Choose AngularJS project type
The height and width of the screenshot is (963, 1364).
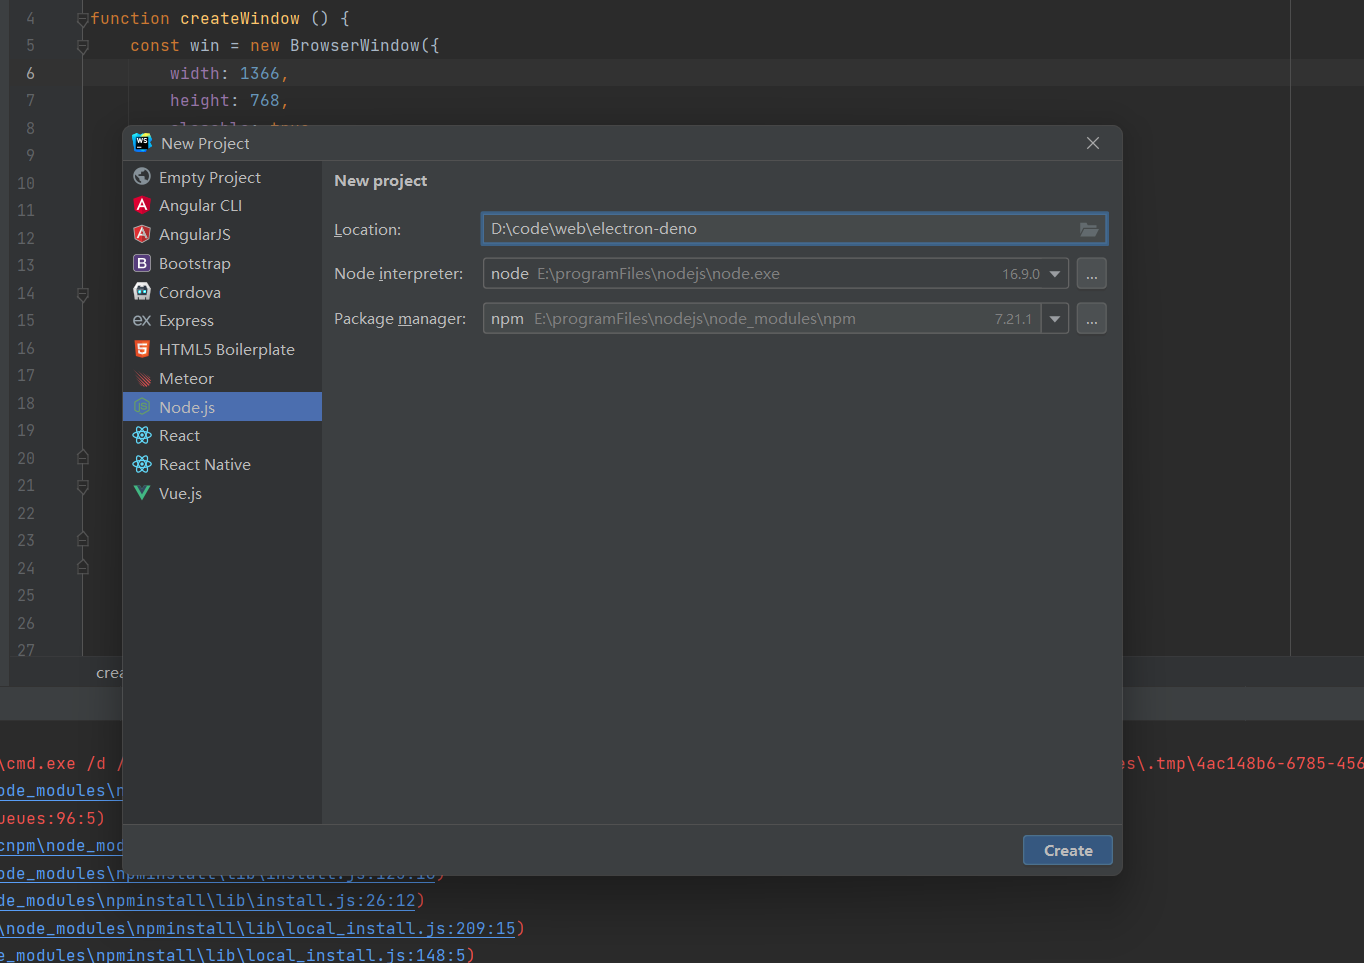point(222,234)
